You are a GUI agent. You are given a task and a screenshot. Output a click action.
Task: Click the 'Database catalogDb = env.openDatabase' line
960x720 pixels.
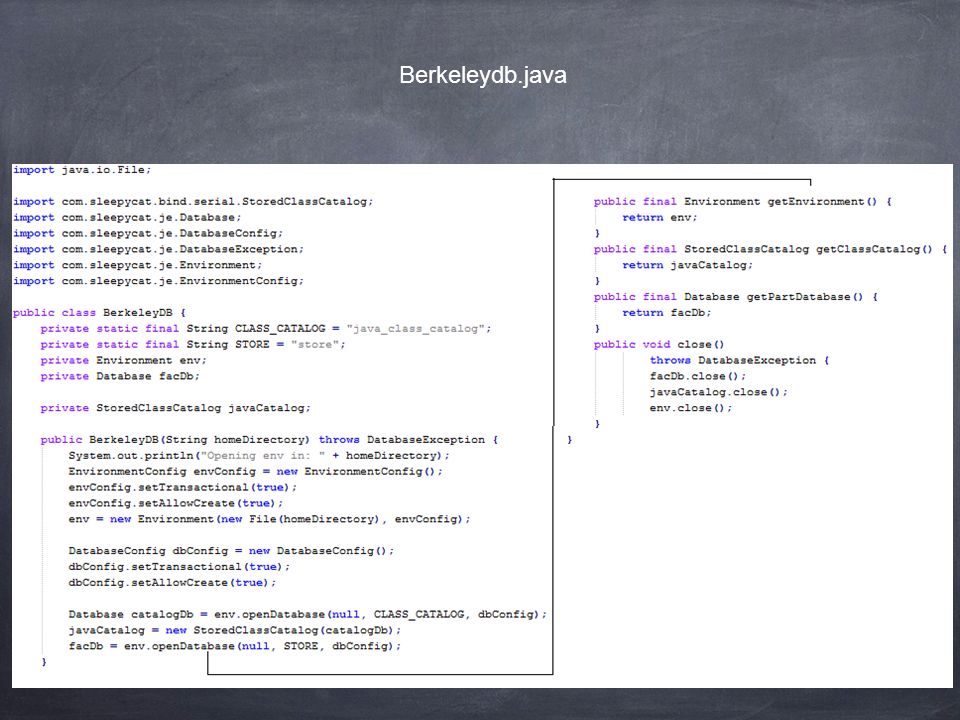click(307, 615)
